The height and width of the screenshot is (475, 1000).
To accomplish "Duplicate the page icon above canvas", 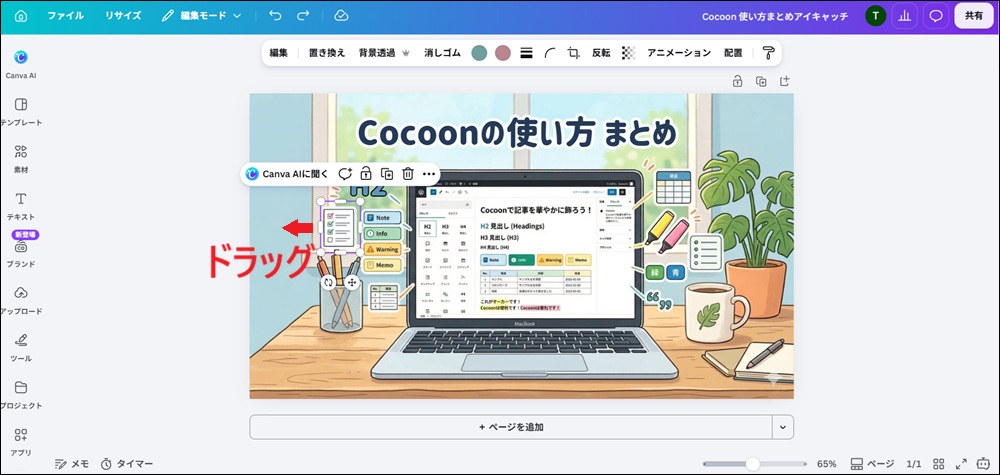I will [761, 82].
